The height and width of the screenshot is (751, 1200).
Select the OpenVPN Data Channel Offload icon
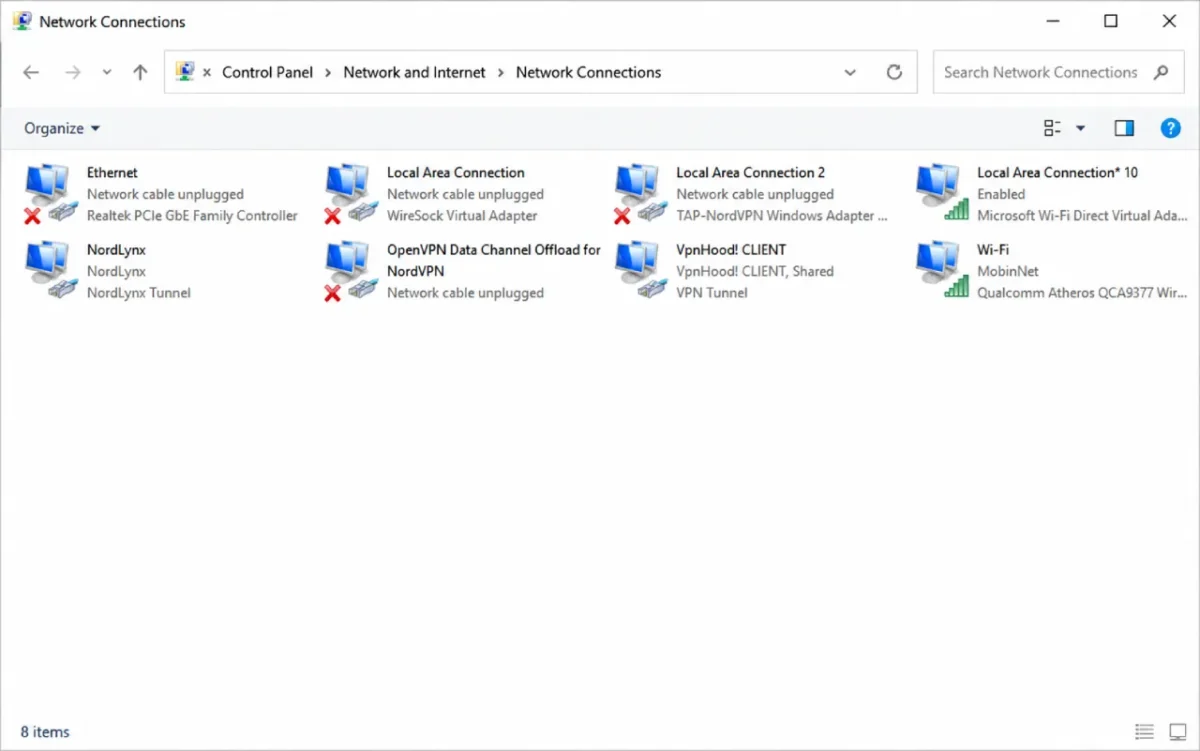coord(351,271)
